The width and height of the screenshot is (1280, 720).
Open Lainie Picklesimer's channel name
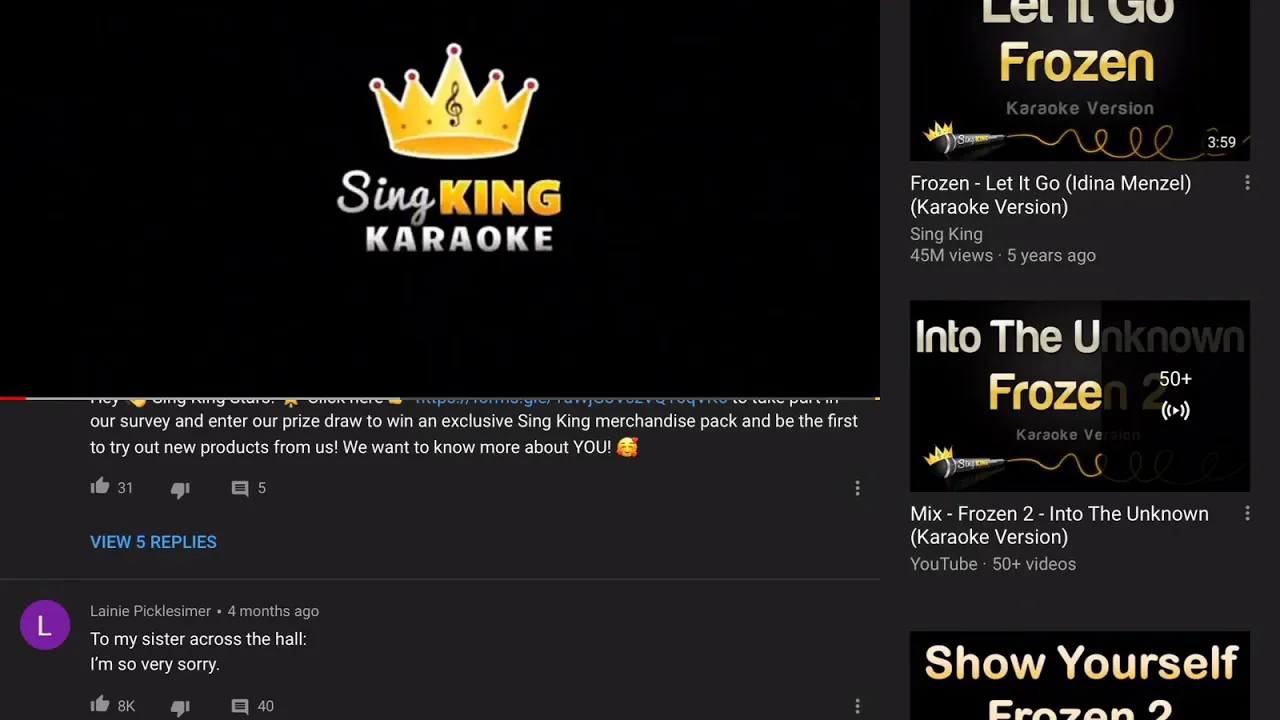(150, 611)
